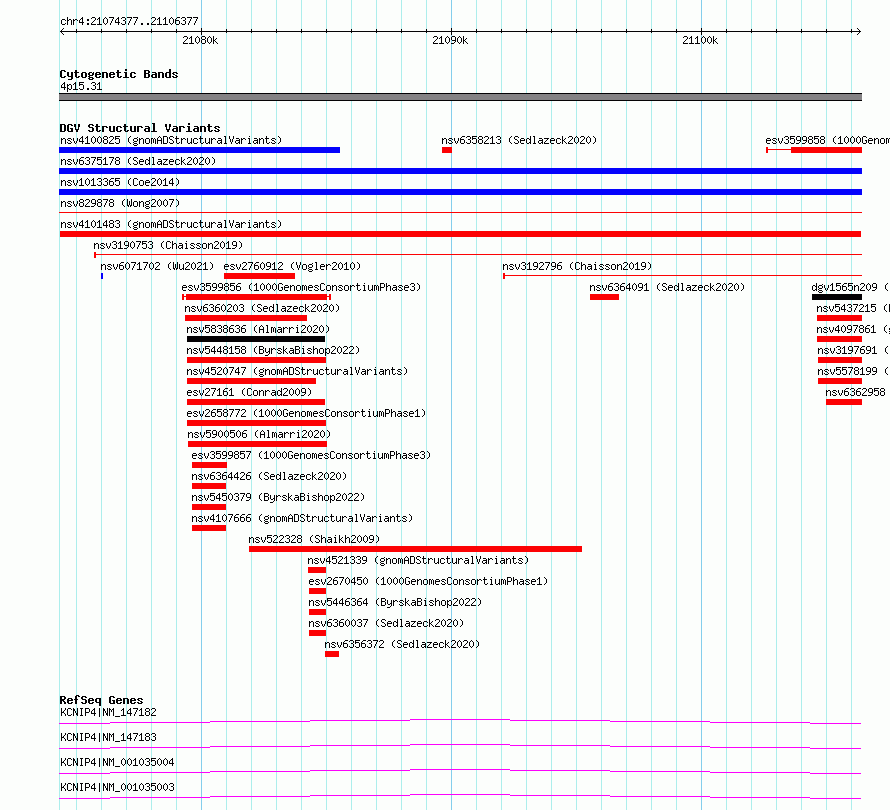Select nsv3190753 (Chaisson2019) label
Screen dimensions: 890x810
click(x=168, y=245)
